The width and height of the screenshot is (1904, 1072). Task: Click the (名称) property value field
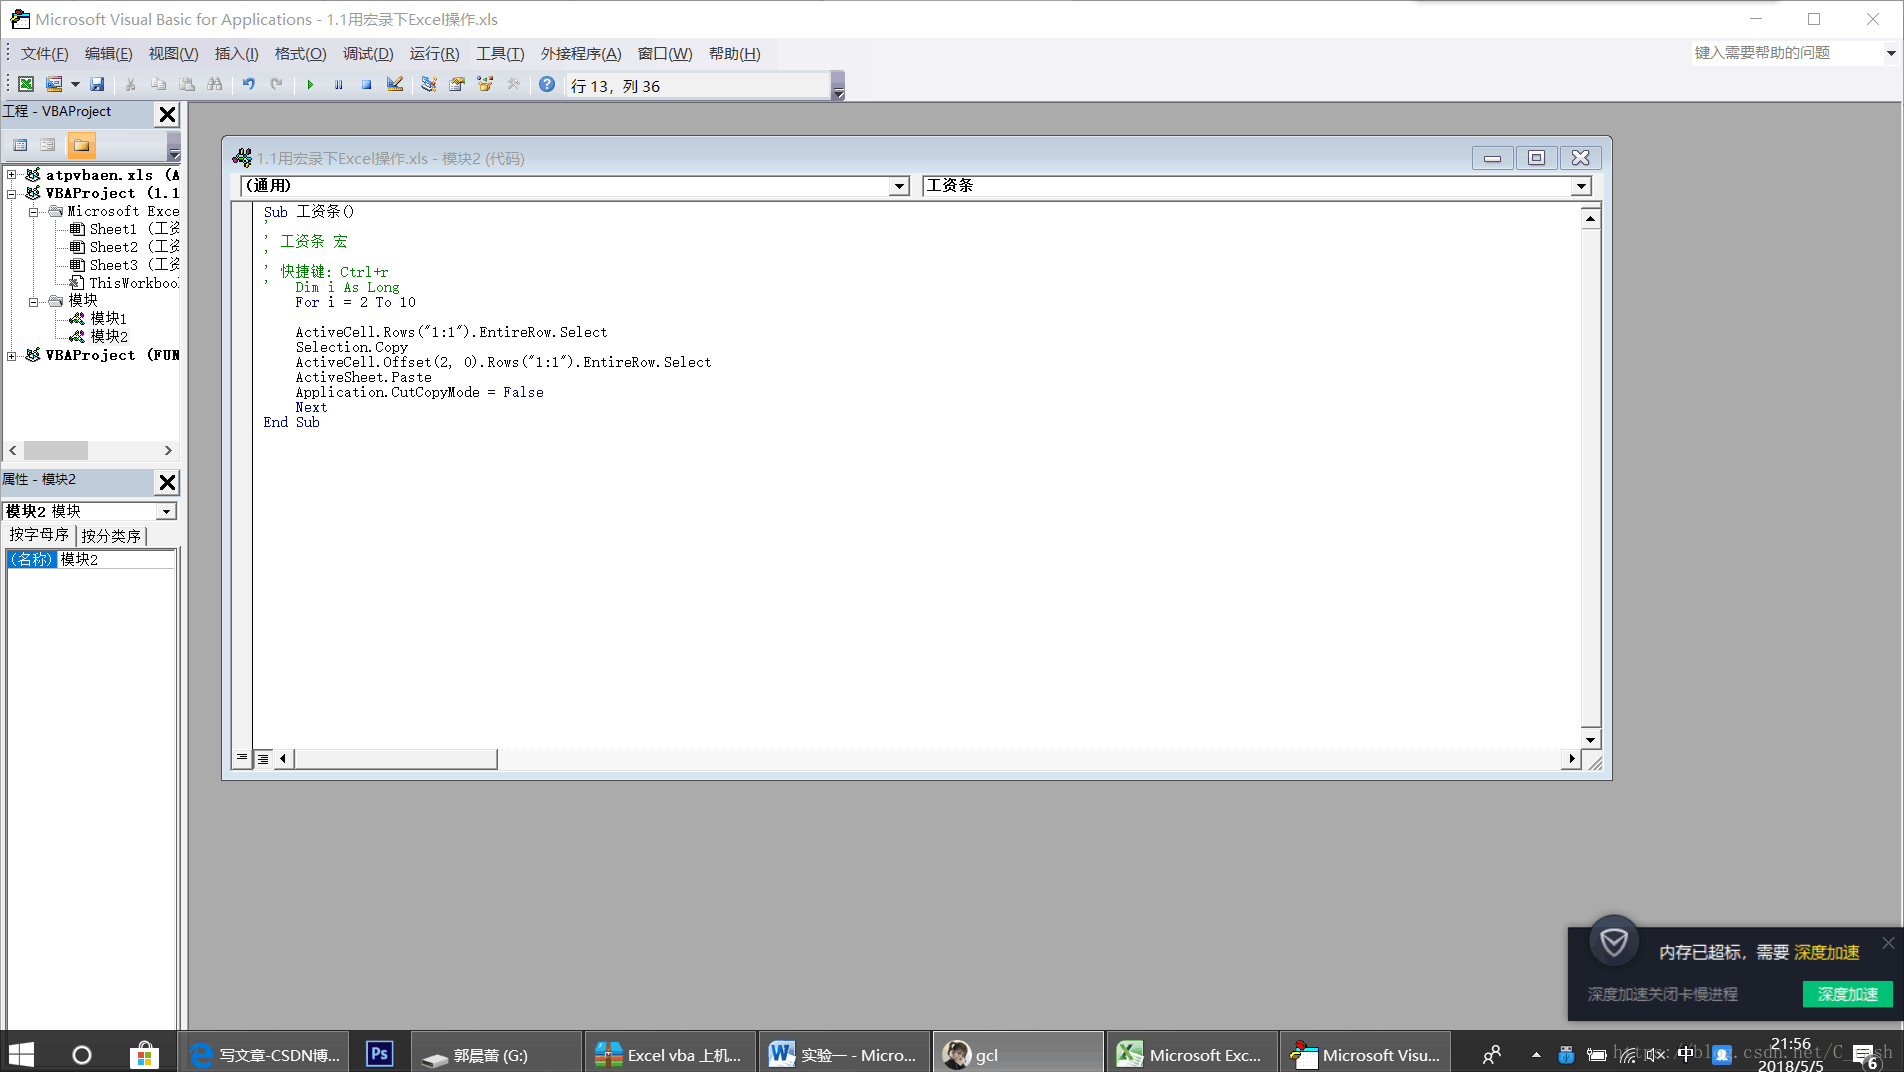[x=115, y=559]
